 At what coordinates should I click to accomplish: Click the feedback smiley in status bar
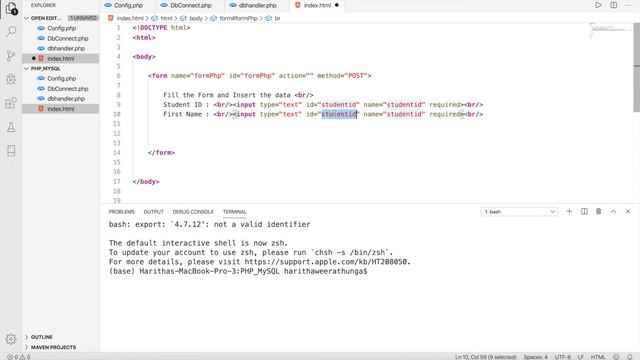pyautogui.click(x=616, y=357)
